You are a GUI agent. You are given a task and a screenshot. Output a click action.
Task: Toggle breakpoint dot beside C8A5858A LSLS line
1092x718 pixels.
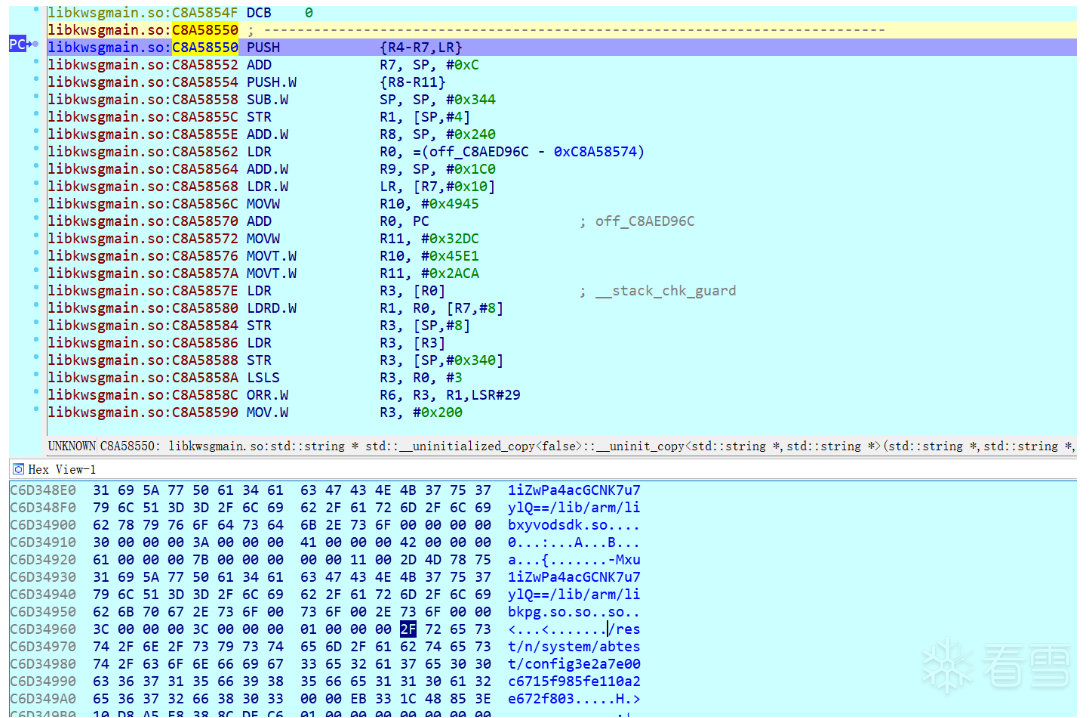point(36,375)
